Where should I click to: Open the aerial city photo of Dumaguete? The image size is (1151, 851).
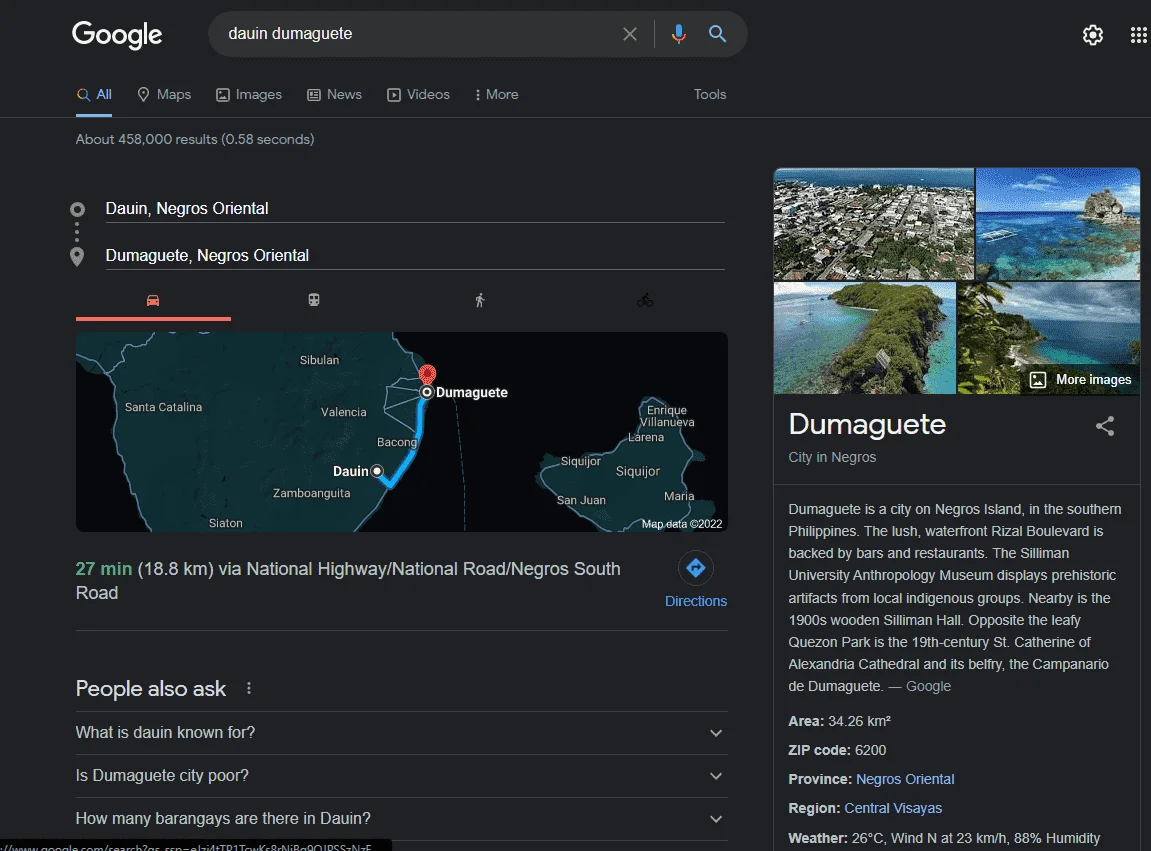pos(874,224)
